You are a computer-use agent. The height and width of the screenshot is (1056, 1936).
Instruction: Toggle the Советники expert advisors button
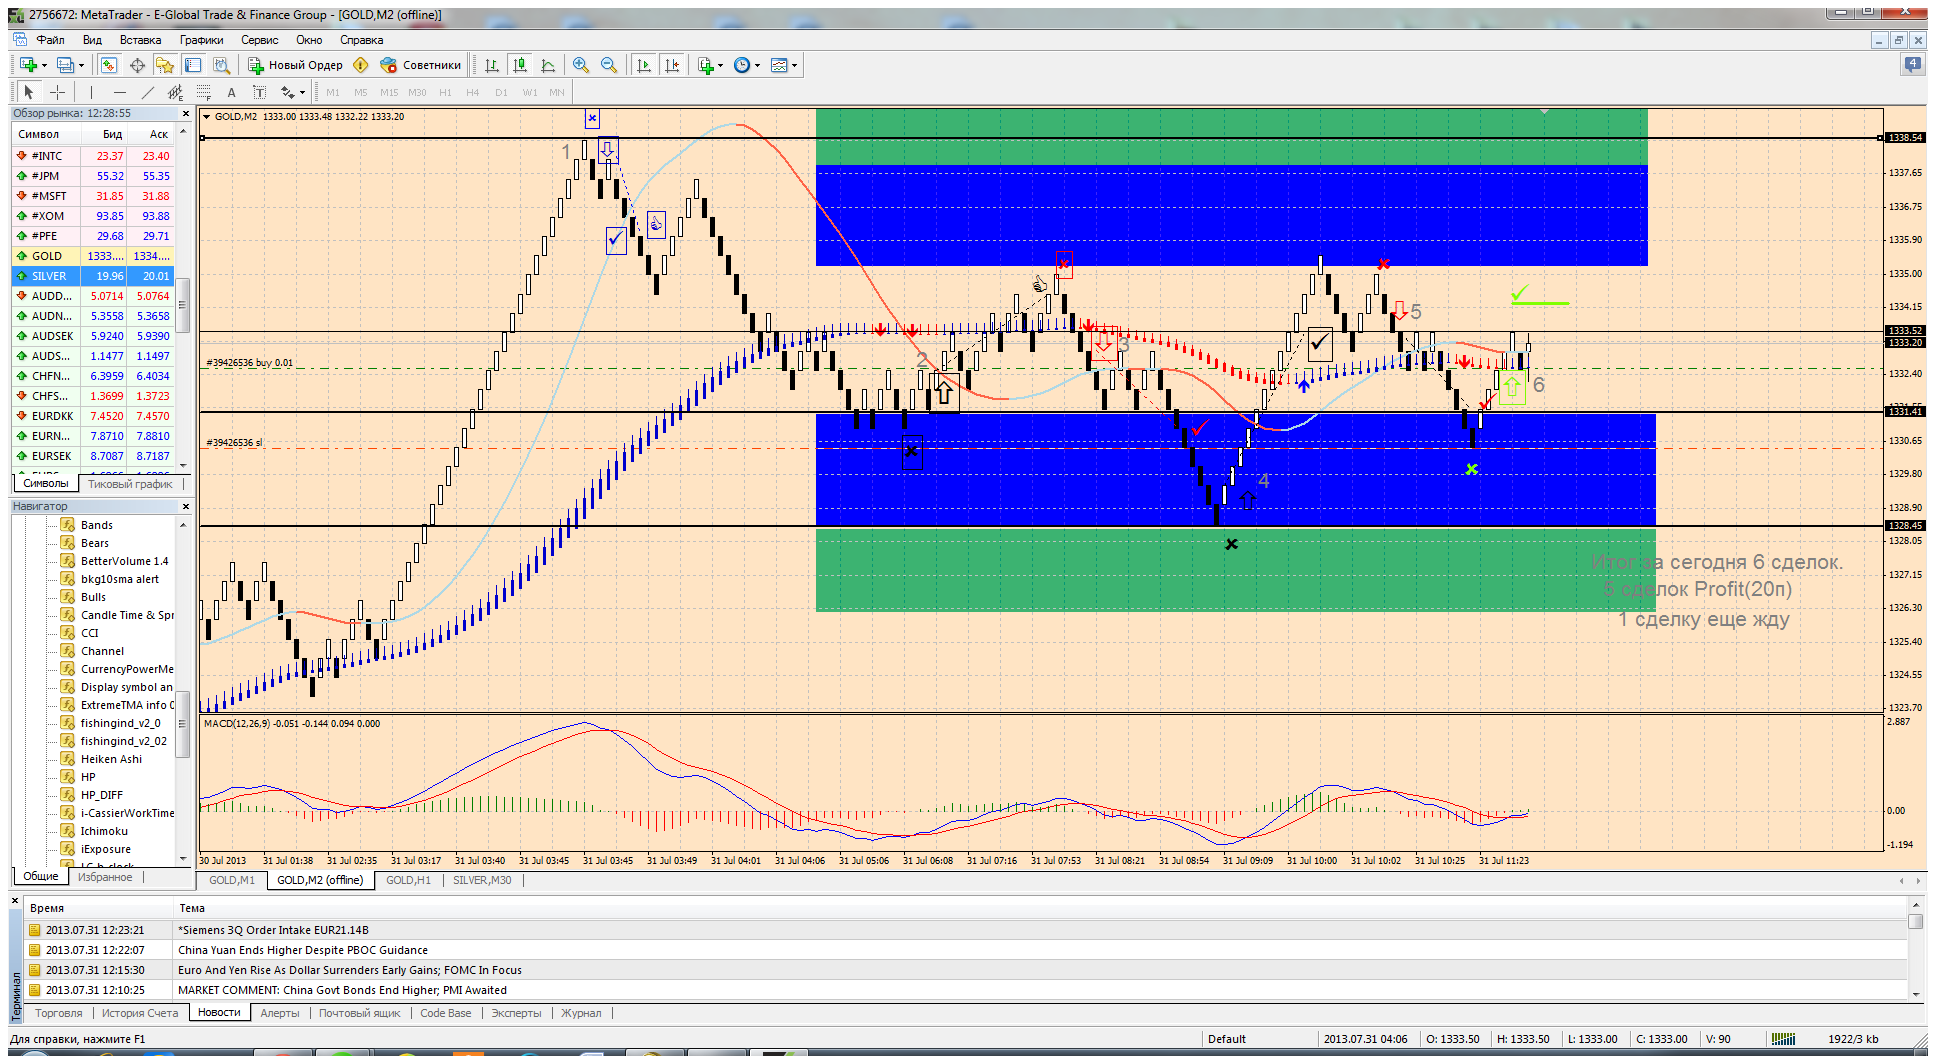(x=421, y=65)
